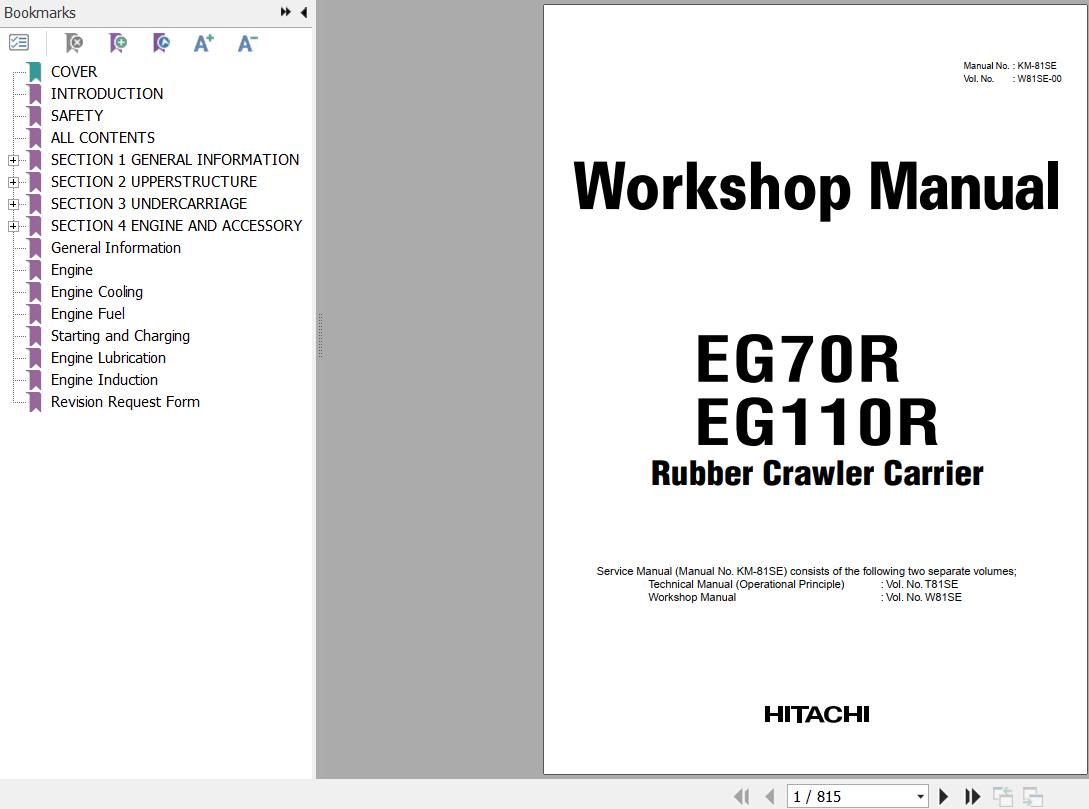Expand SECTION 2 UPPERSTRUCTURE bookmark
The height and width of the screenshot is (809, 1089).
(x=13, y=182)
